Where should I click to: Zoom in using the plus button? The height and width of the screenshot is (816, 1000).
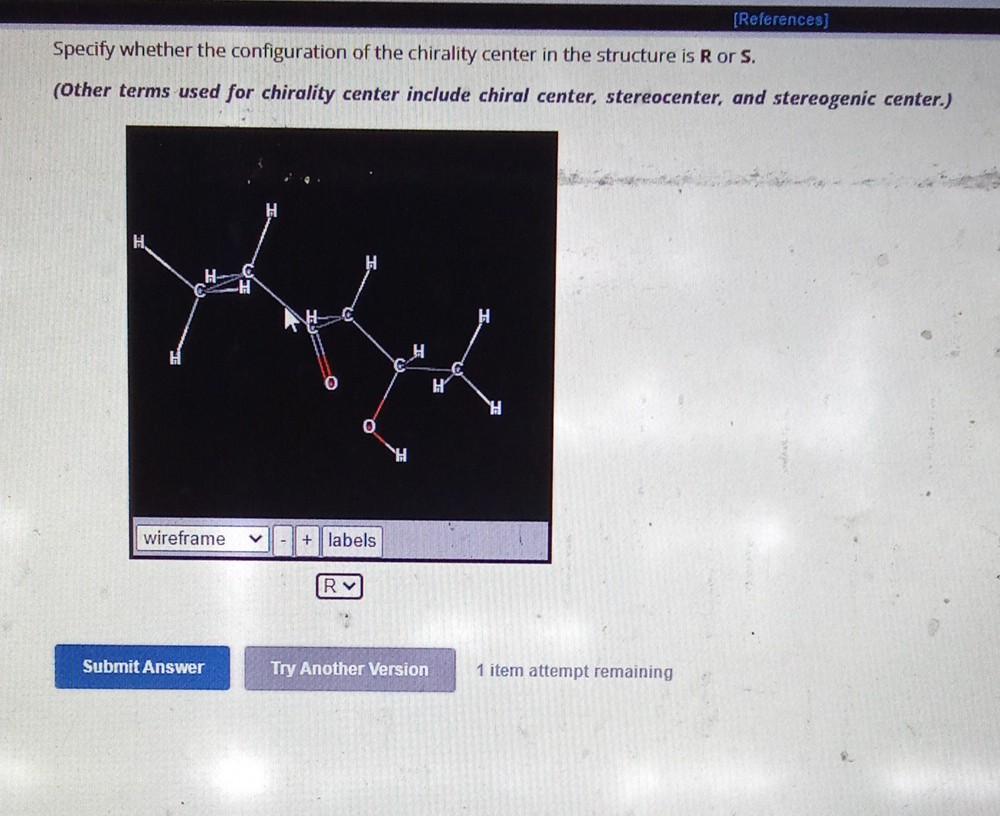pos(306,540)
